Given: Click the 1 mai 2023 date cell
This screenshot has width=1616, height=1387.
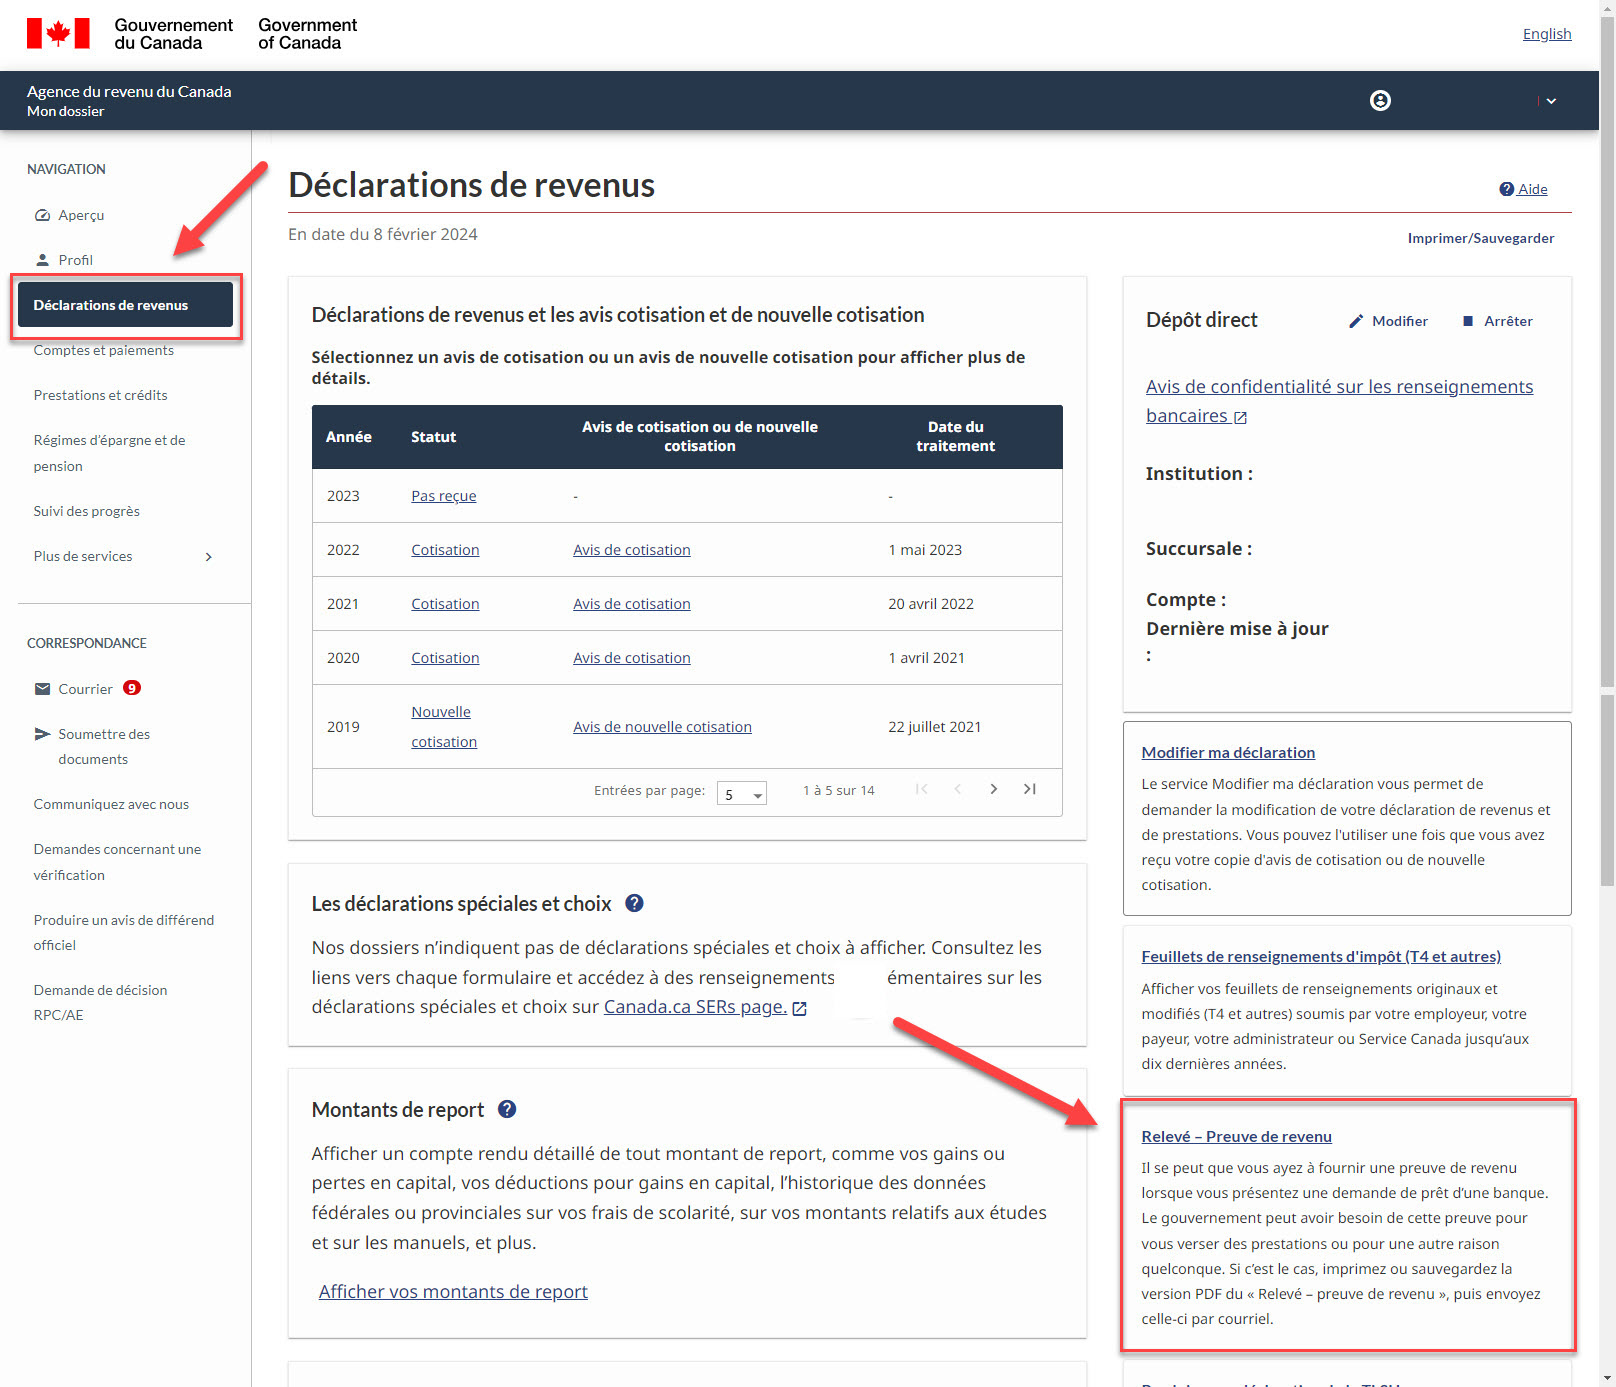Looking at the screenshot, I should point(925,550).
